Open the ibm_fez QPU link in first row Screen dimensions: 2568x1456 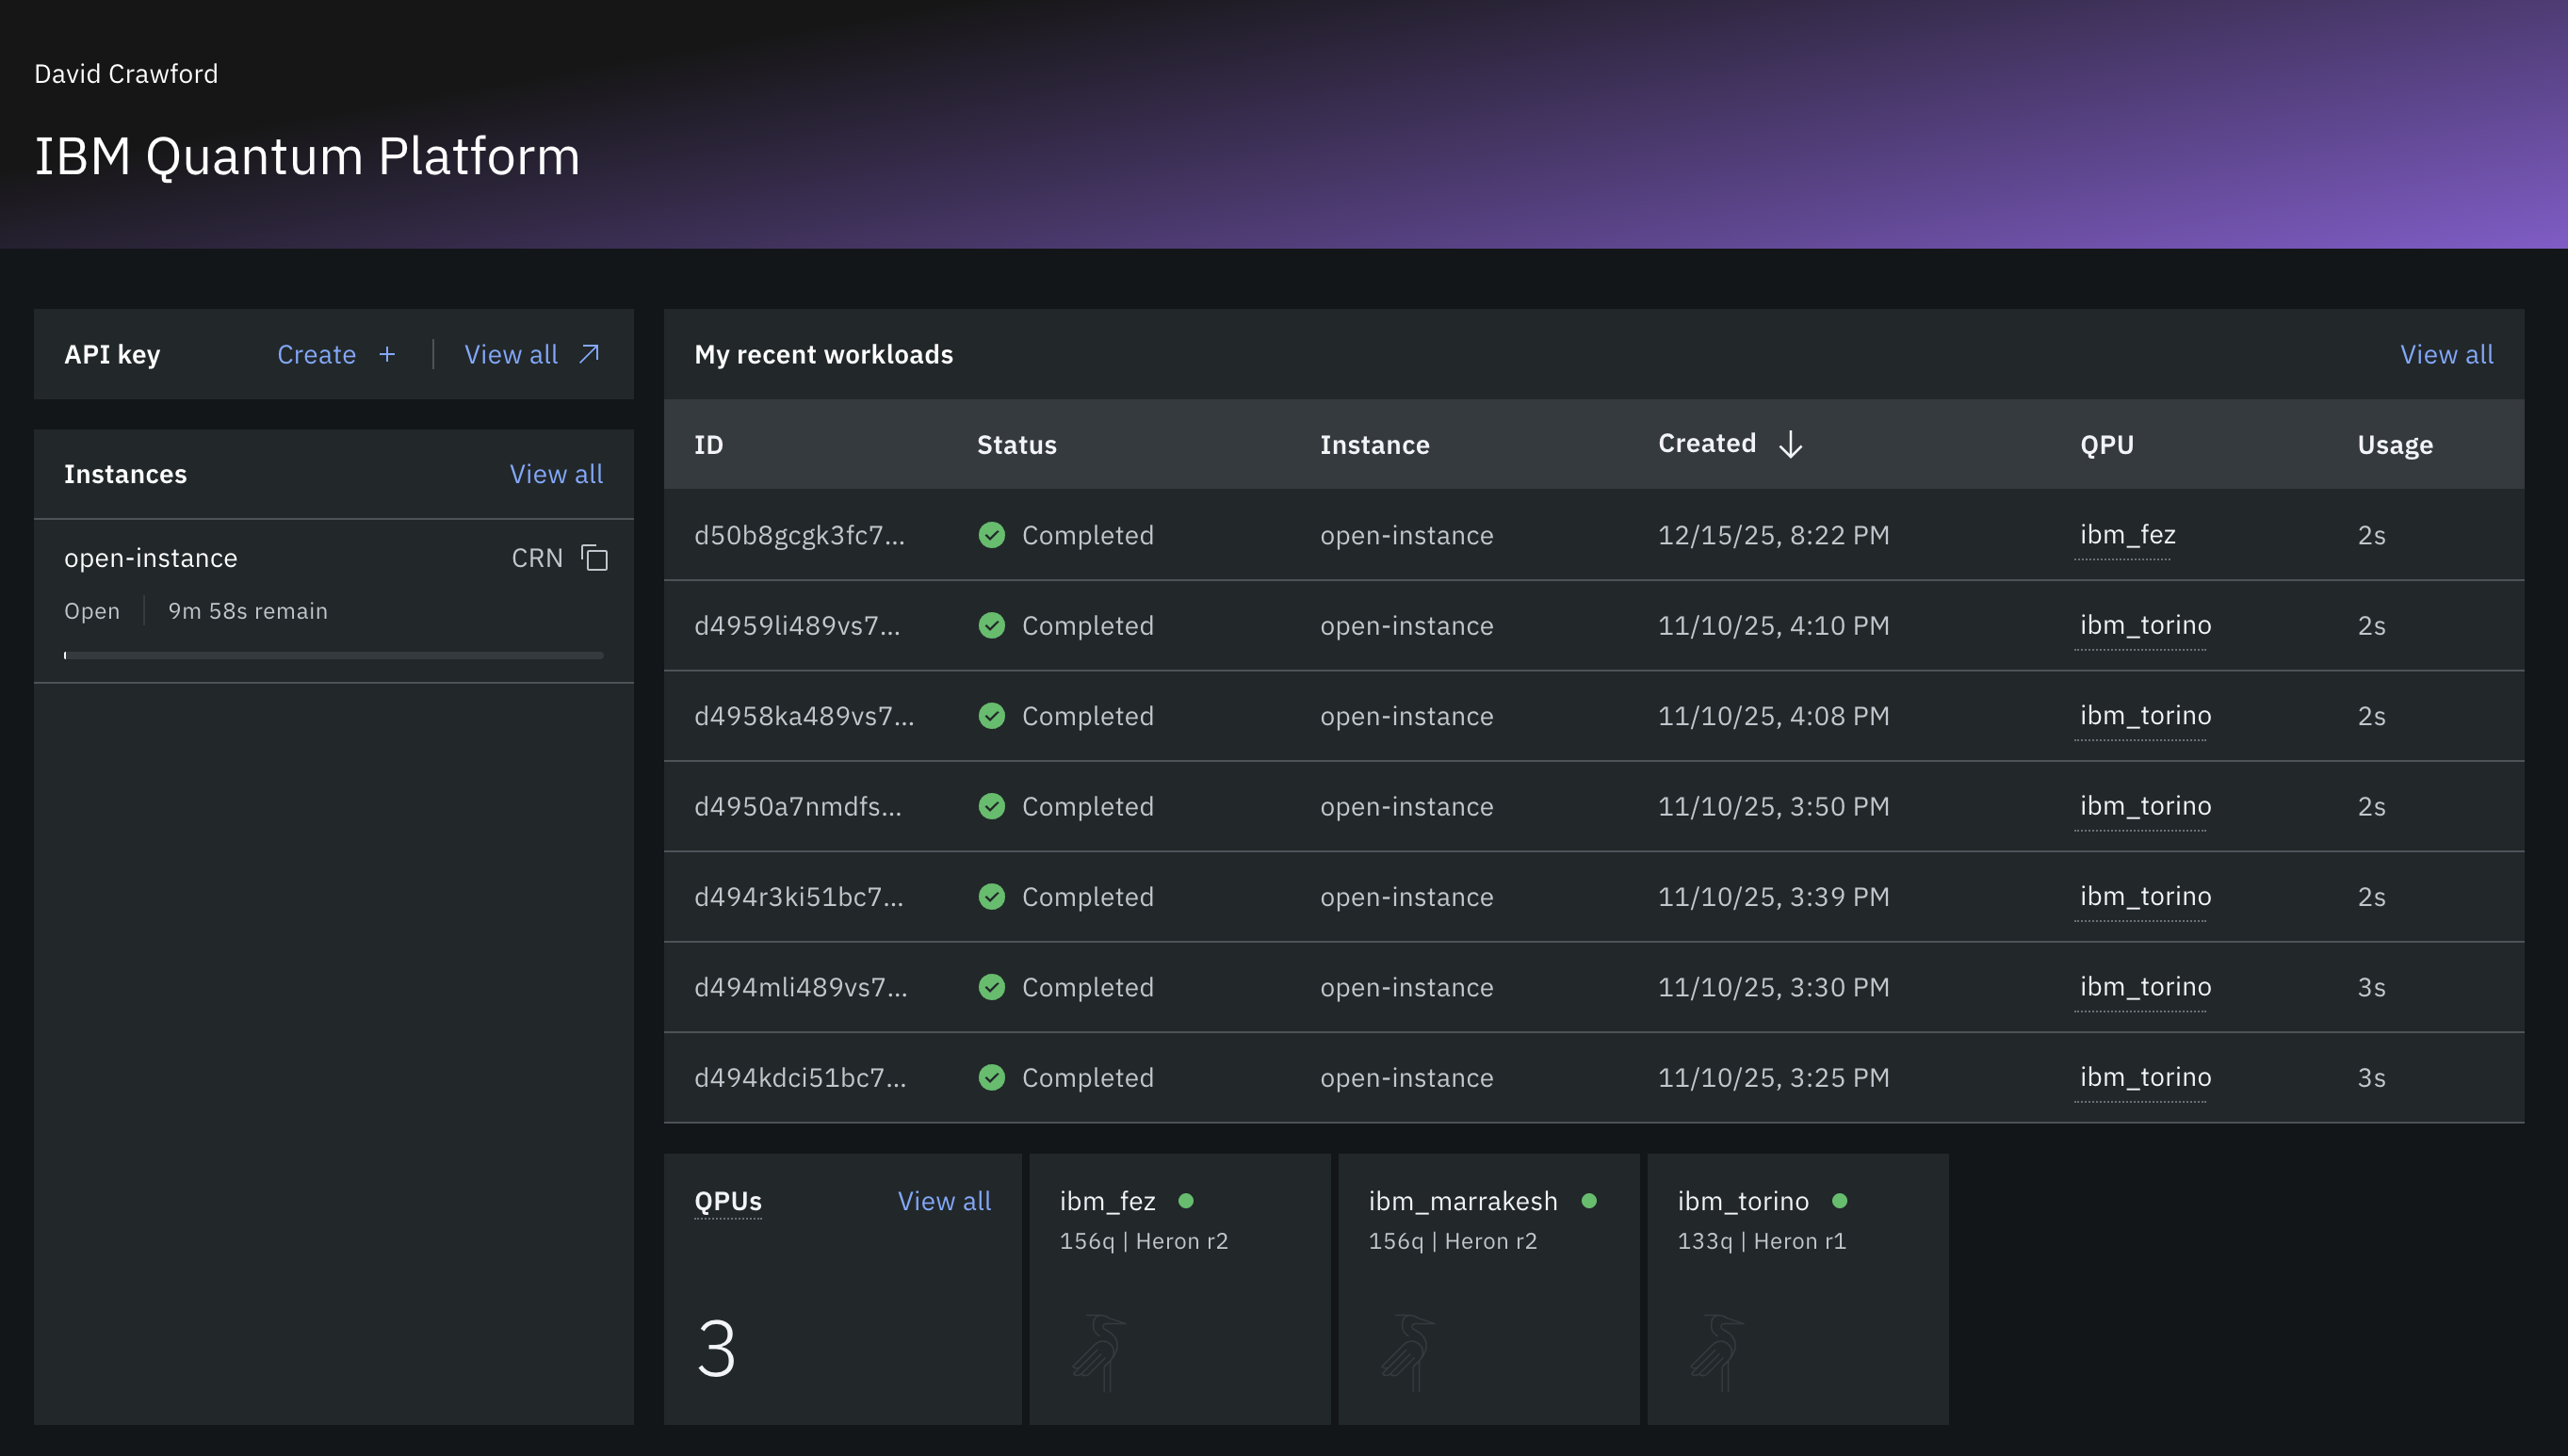pos(2127,535)
